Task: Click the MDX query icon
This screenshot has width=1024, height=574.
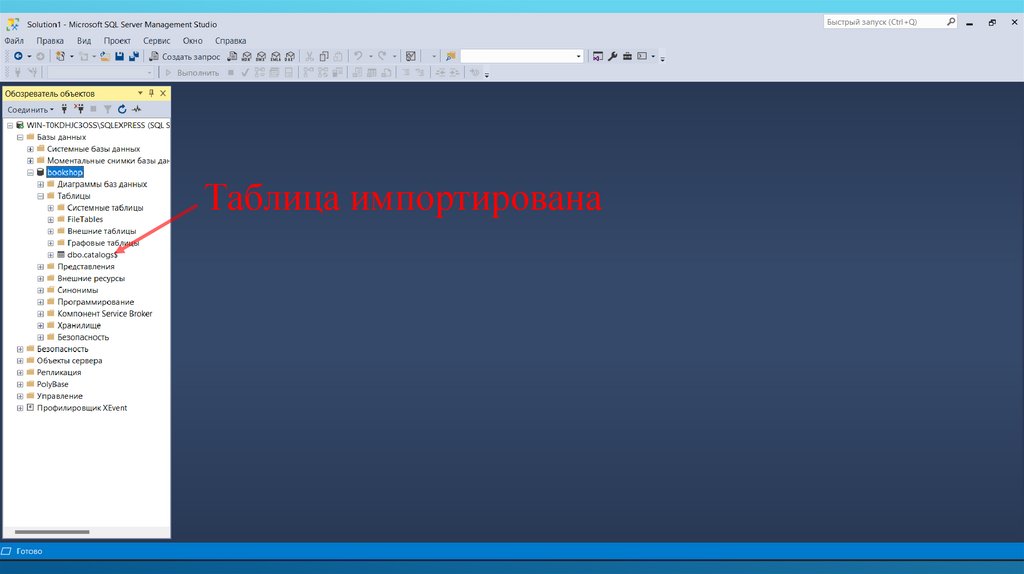Action: [x=247, y=56]
